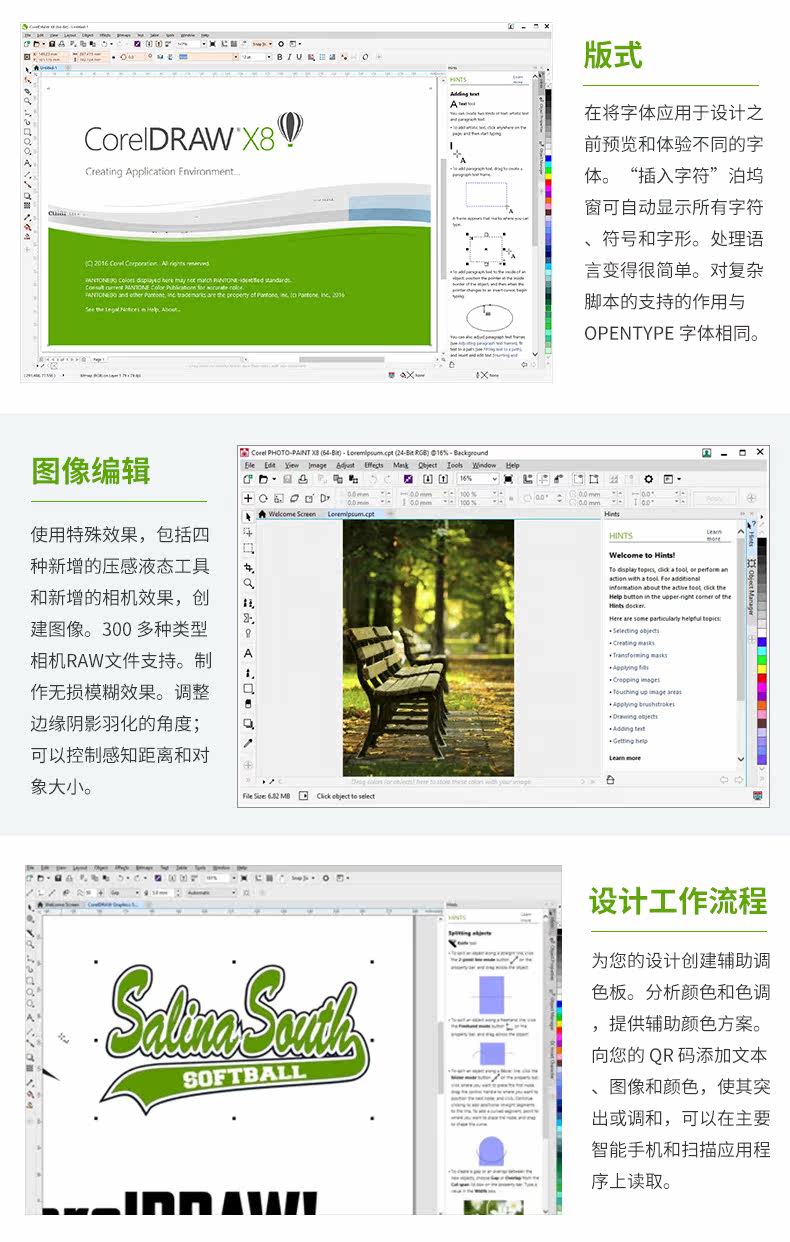
Task: Open Object menu in PHOTO-PAINT window
Action: [428, 465]
